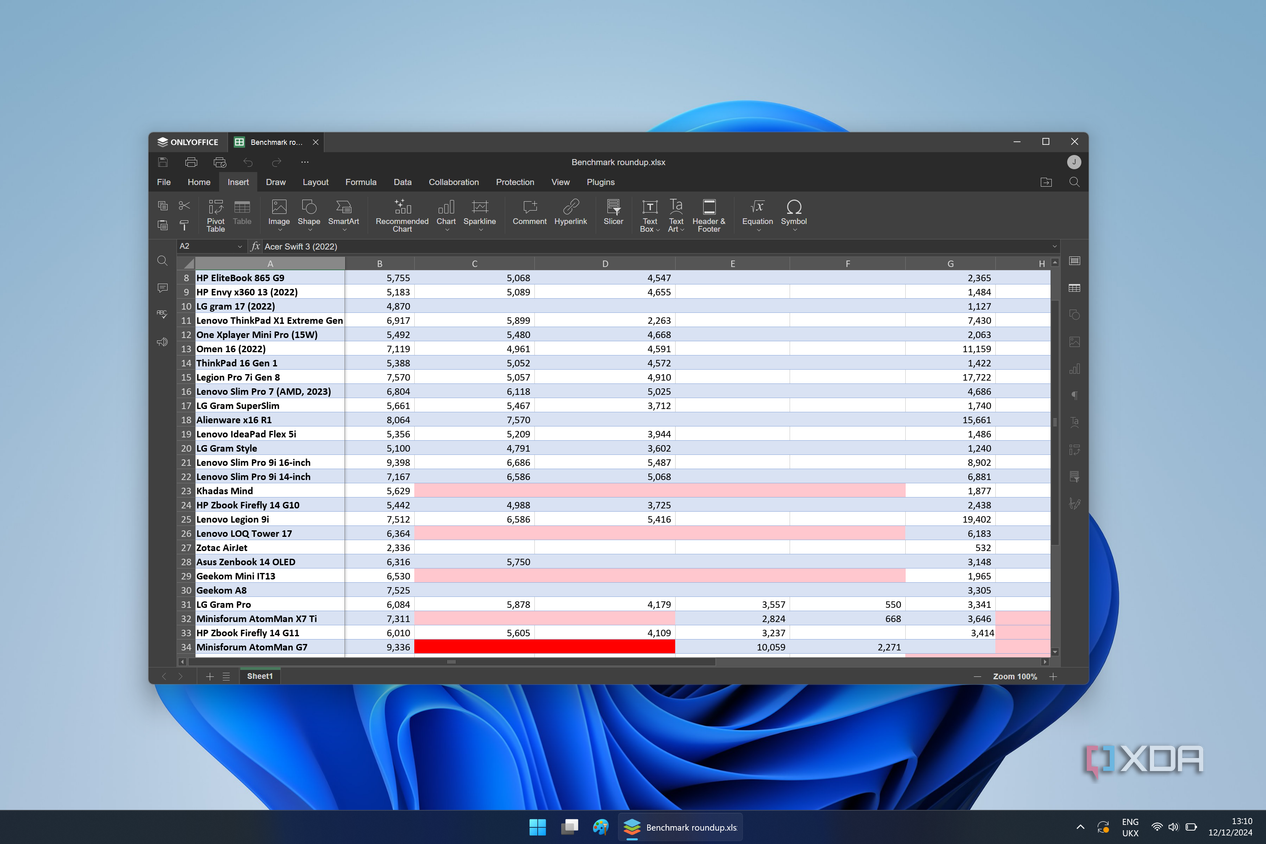
Task: Click the ONLYOFFICE home tab
Action: (188, 142)
